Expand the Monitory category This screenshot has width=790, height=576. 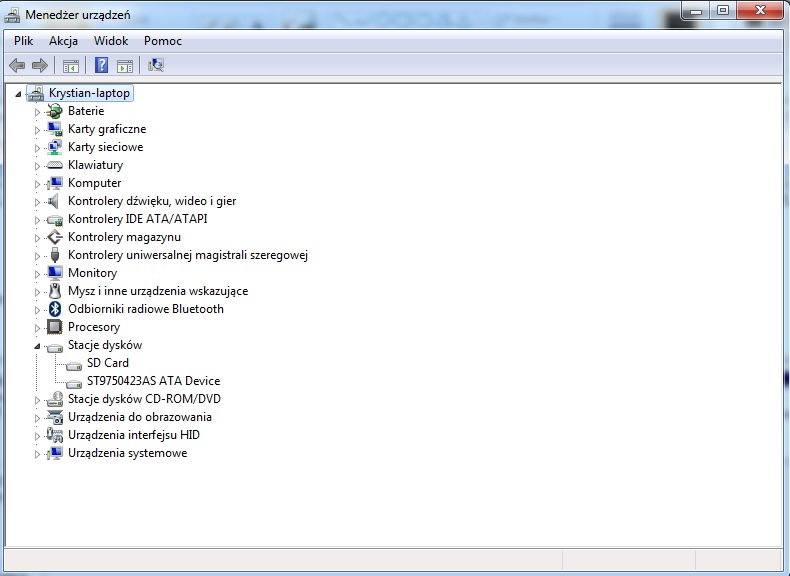(x=37, y=274)
